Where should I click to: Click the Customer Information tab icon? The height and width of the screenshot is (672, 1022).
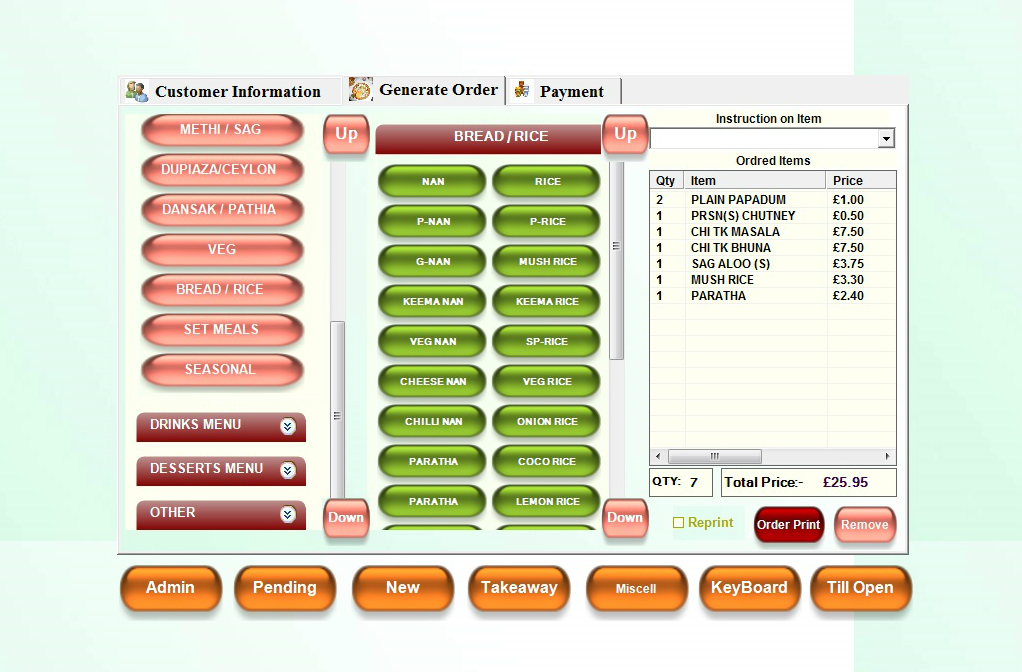[136, 91]
